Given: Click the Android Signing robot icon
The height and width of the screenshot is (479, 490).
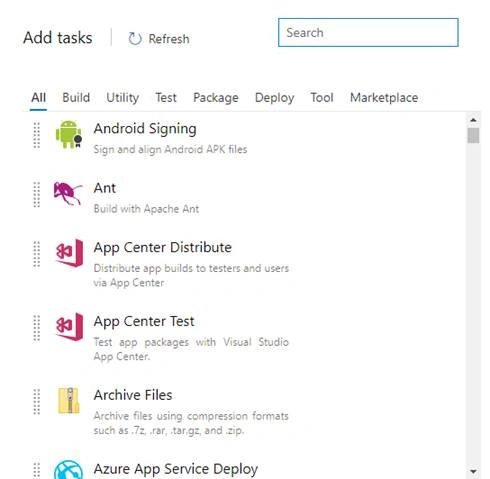Looking at the screenshot, I should 69,134.
